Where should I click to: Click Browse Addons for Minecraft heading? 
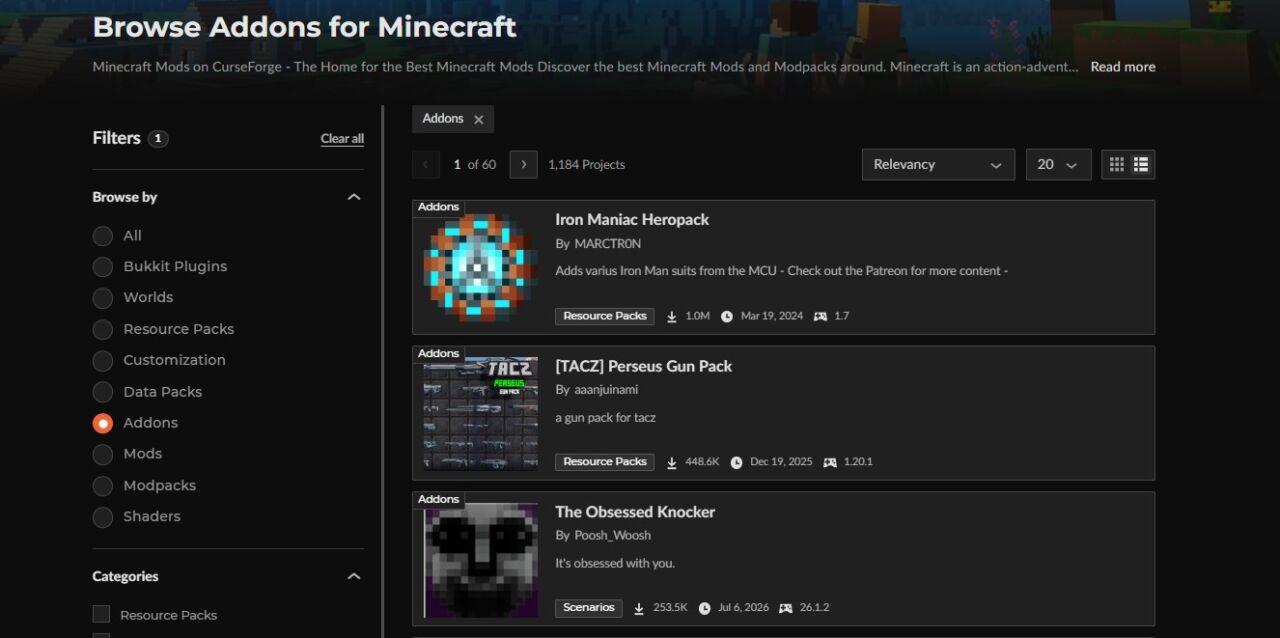(x=304, y=27)
